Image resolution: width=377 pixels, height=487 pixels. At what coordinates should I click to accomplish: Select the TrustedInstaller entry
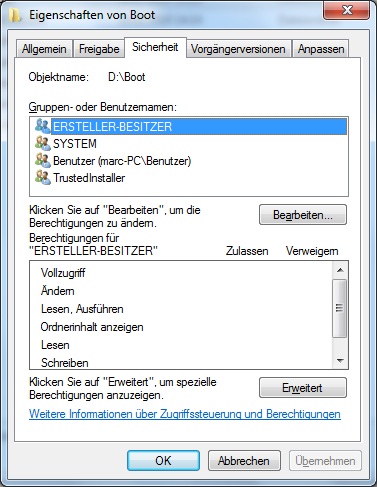pos(89,178)
